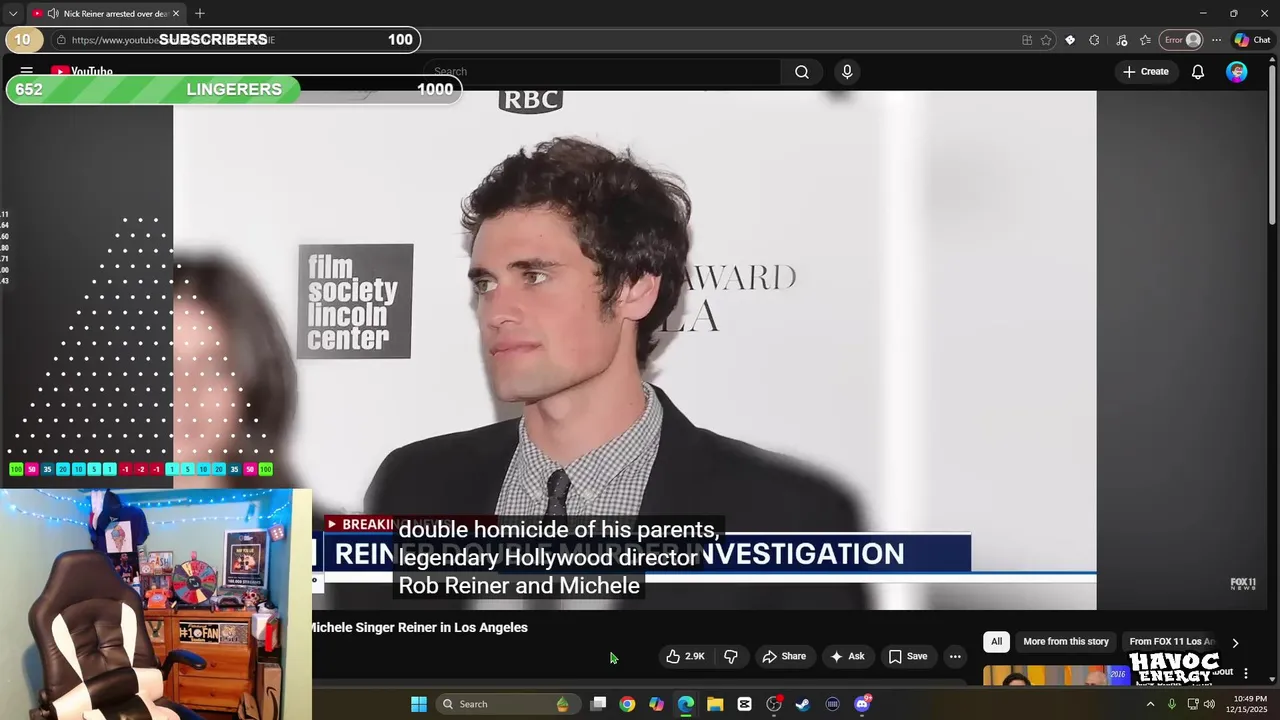Select the Nick Reiner arrested browser tab
This screenshot has height=720, width=1280.
(106, 13)
